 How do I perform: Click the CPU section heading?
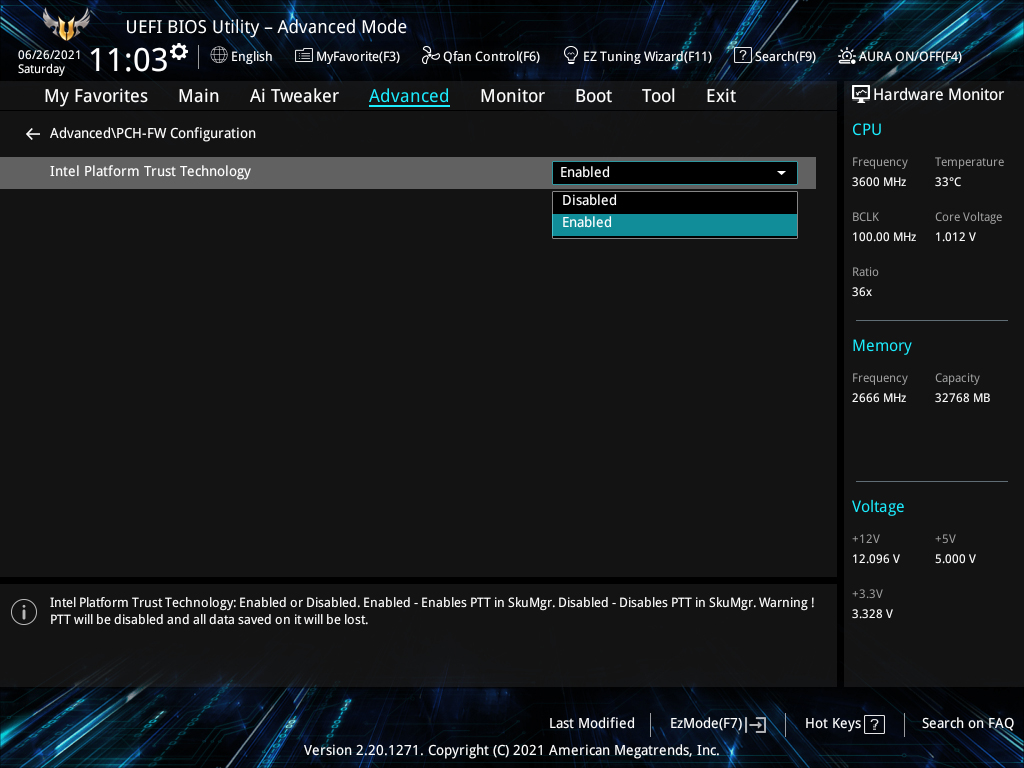click(x=867, y=129)
